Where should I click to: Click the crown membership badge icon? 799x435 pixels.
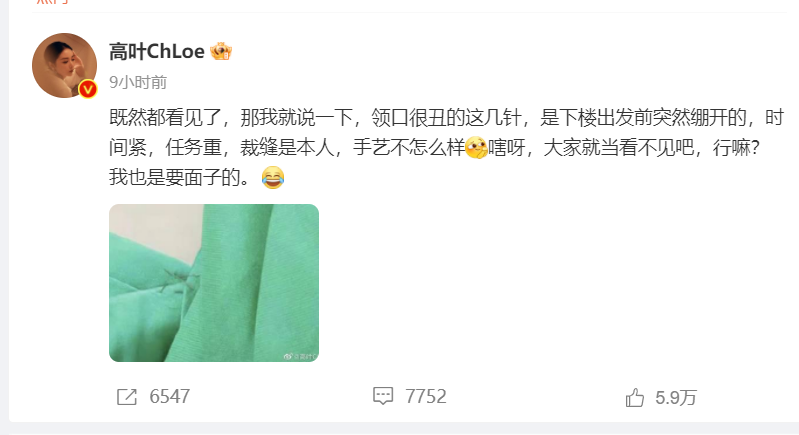(x=221, y=51)
